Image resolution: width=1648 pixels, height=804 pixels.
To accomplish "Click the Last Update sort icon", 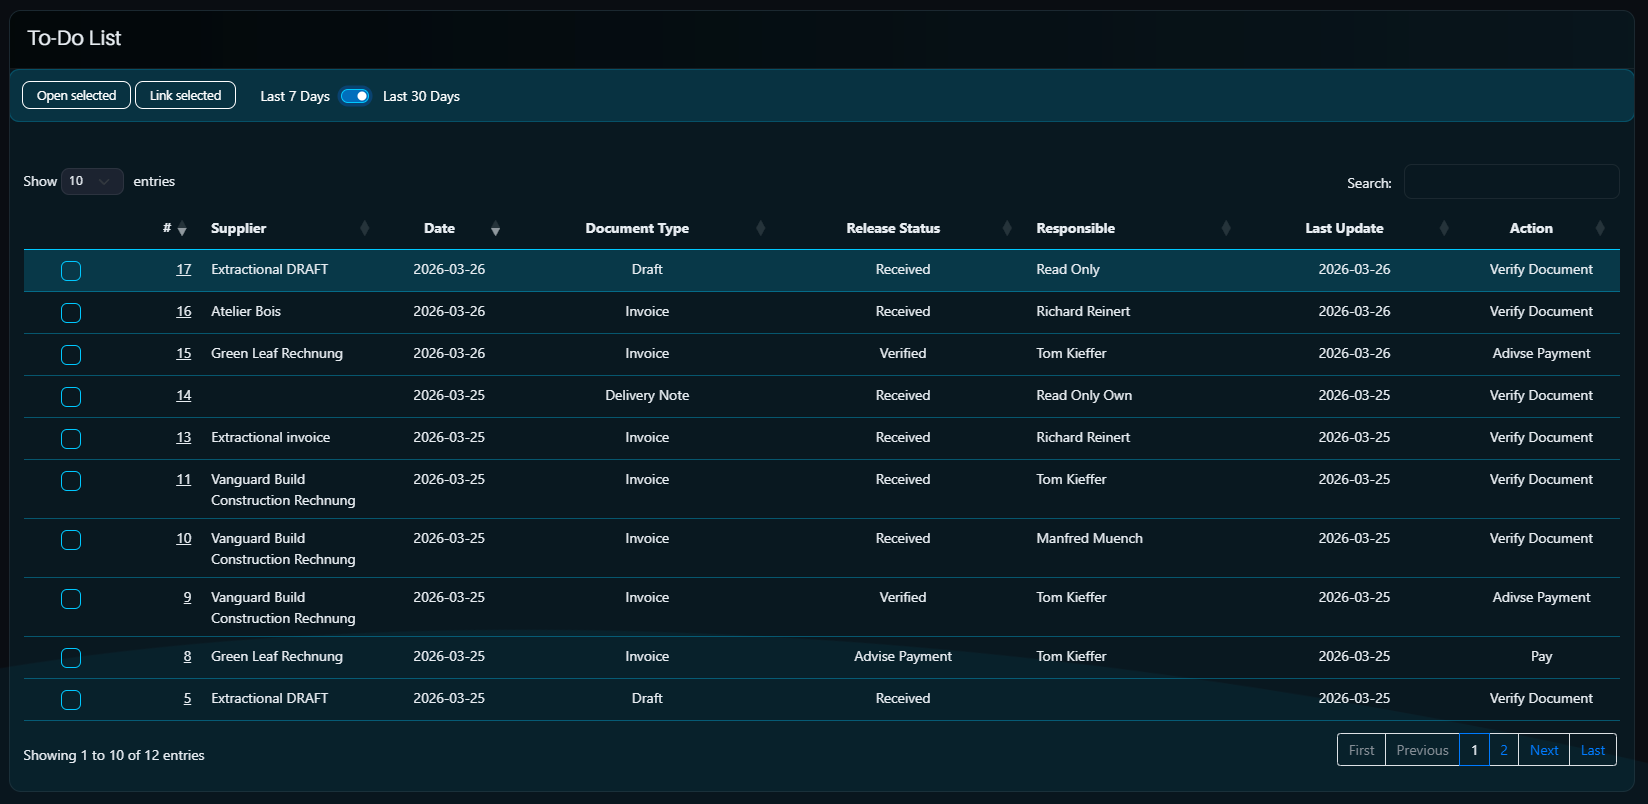I will (1443, 229).
